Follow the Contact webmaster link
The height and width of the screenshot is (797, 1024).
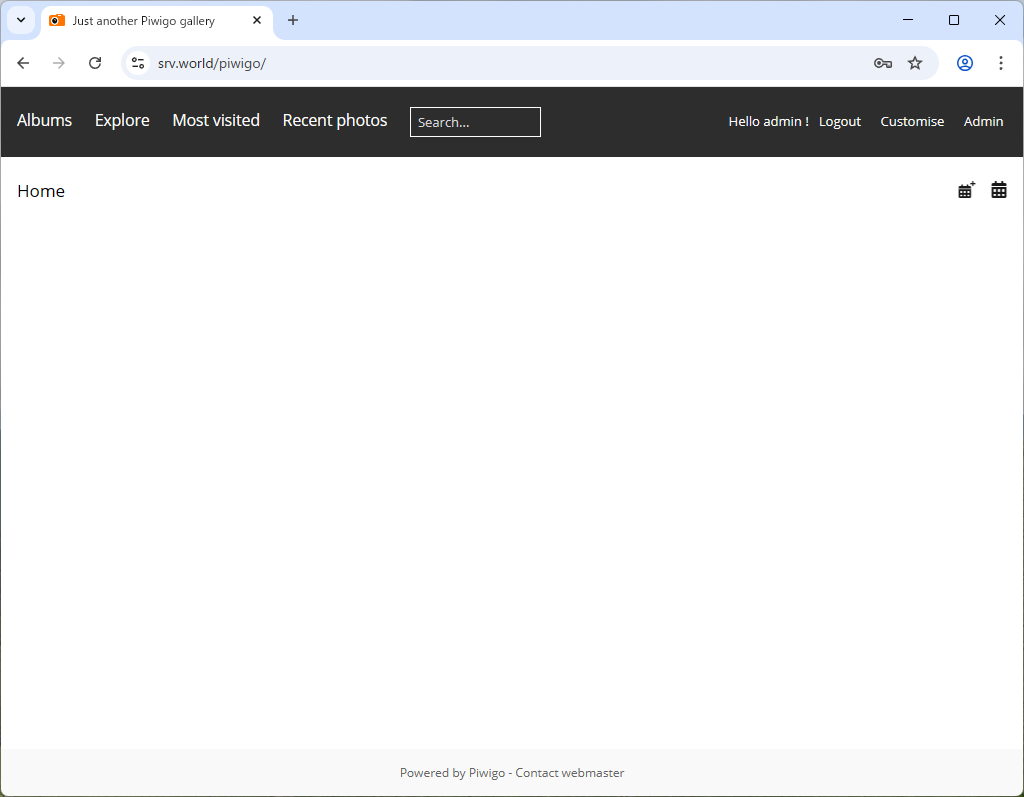[569, 772]
